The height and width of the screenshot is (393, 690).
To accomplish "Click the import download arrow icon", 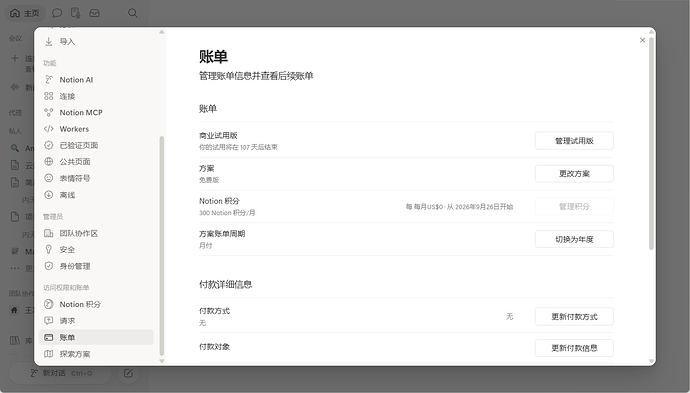I will (x=49, y=41).
